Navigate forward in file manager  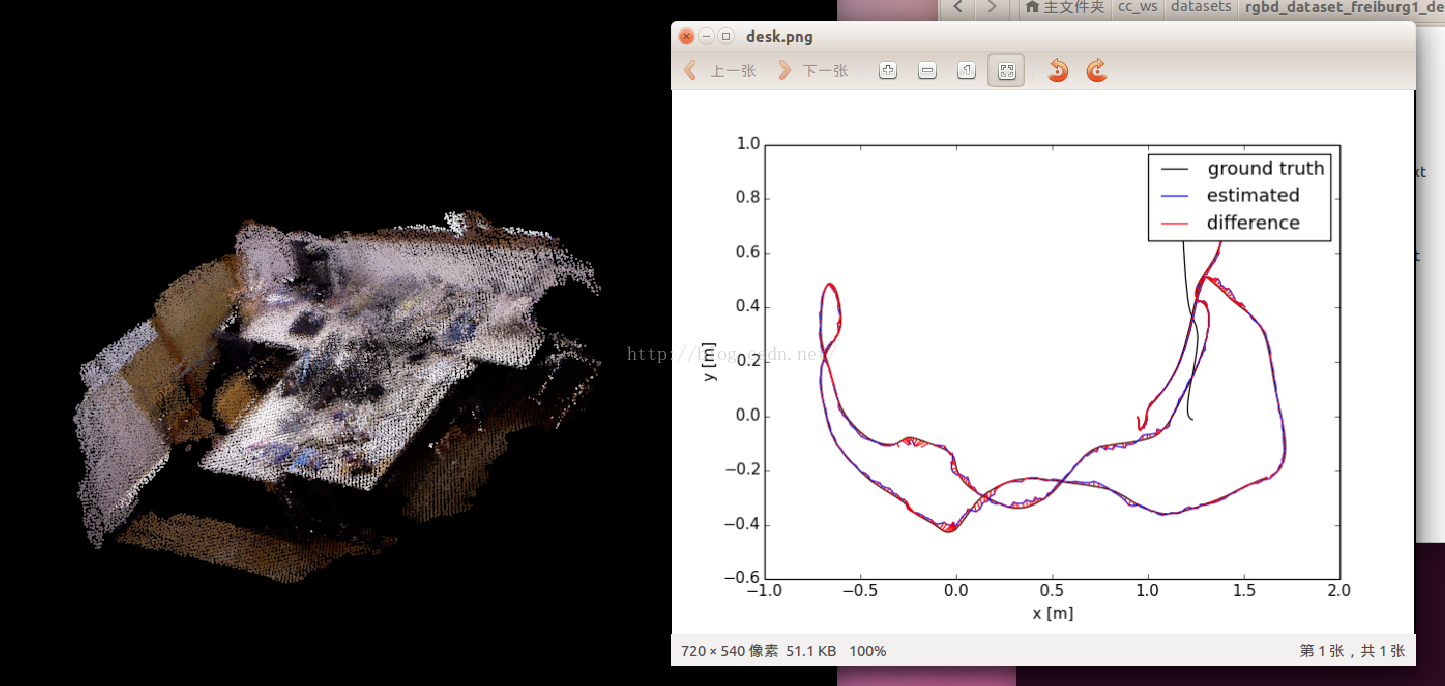[991, 8]
